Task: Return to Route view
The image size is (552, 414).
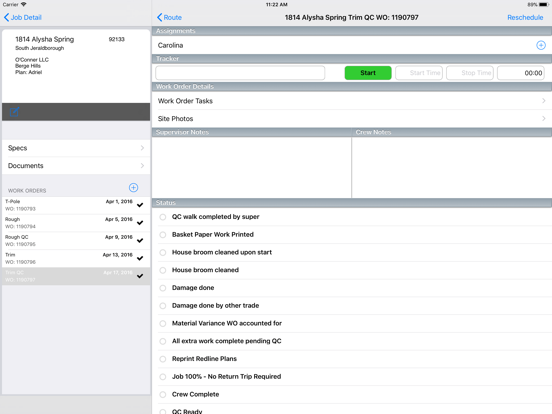Action: [169, 17]
